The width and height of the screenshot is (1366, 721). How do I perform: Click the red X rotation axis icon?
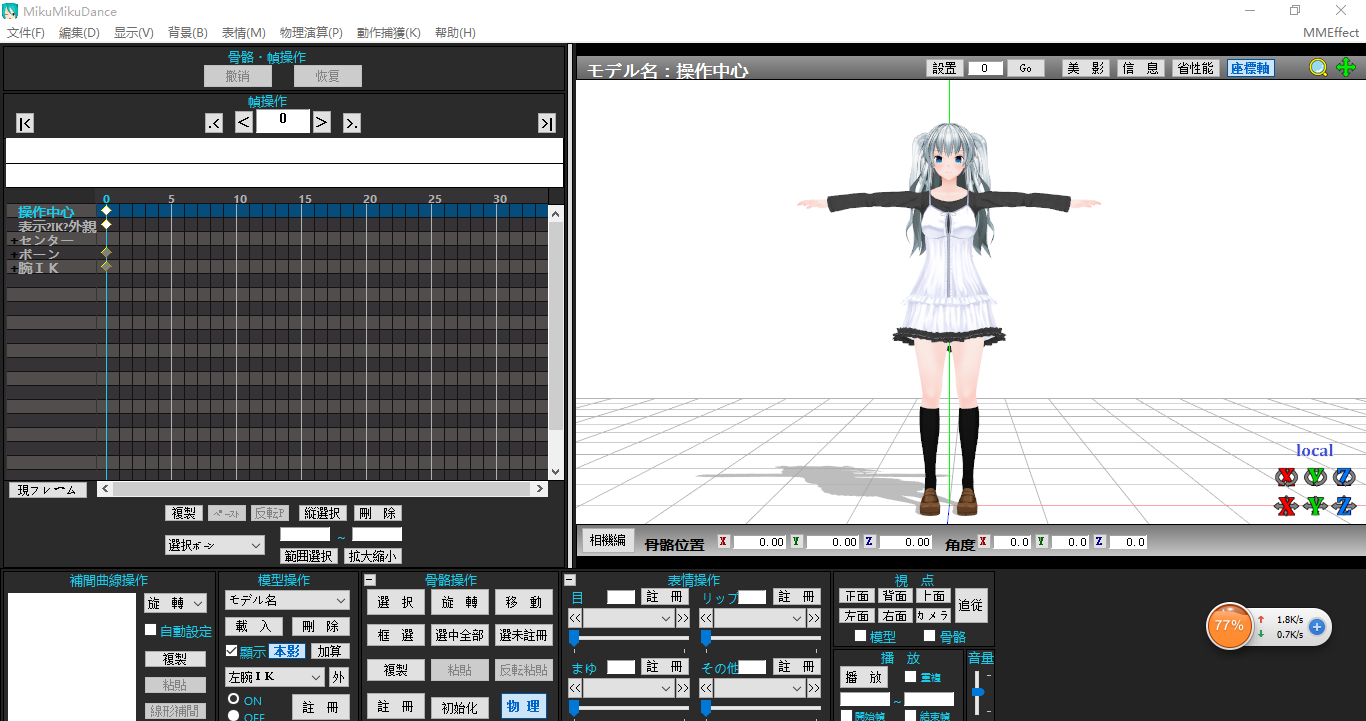point(1286,477)
